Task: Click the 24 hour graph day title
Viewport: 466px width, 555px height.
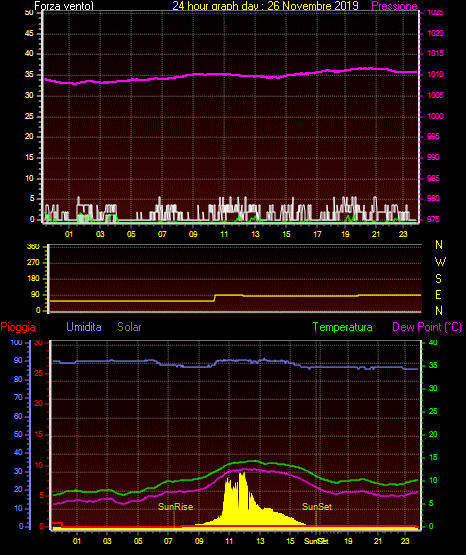Action: 265,6
